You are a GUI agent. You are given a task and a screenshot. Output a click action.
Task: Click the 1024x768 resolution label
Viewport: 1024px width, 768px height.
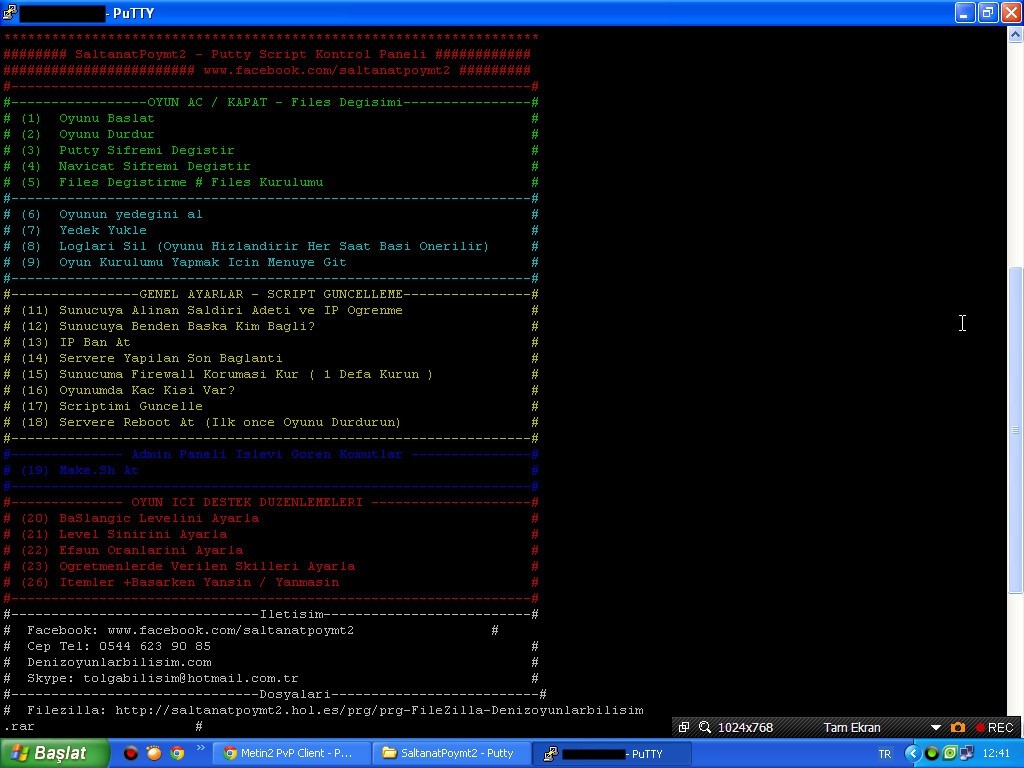745,728
